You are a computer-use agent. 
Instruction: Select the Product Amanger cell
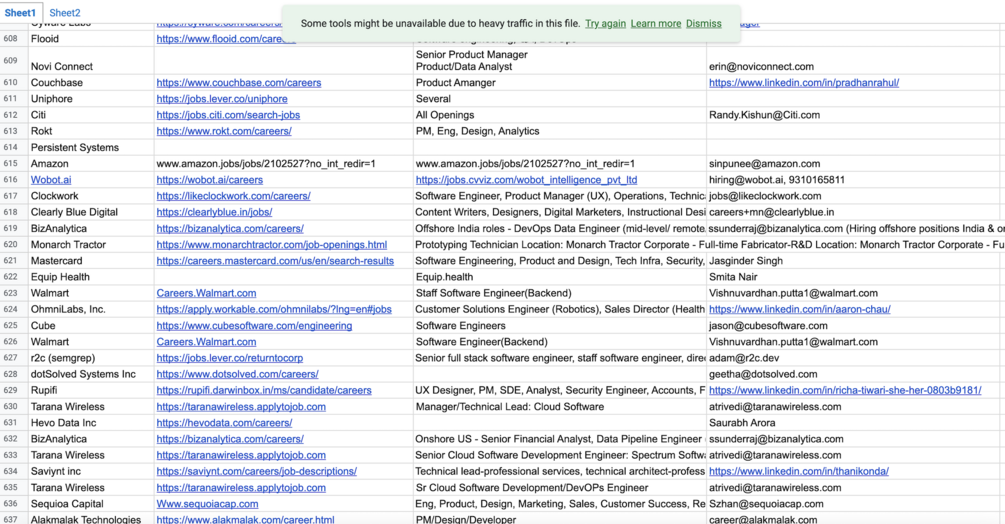pos(560,83)
